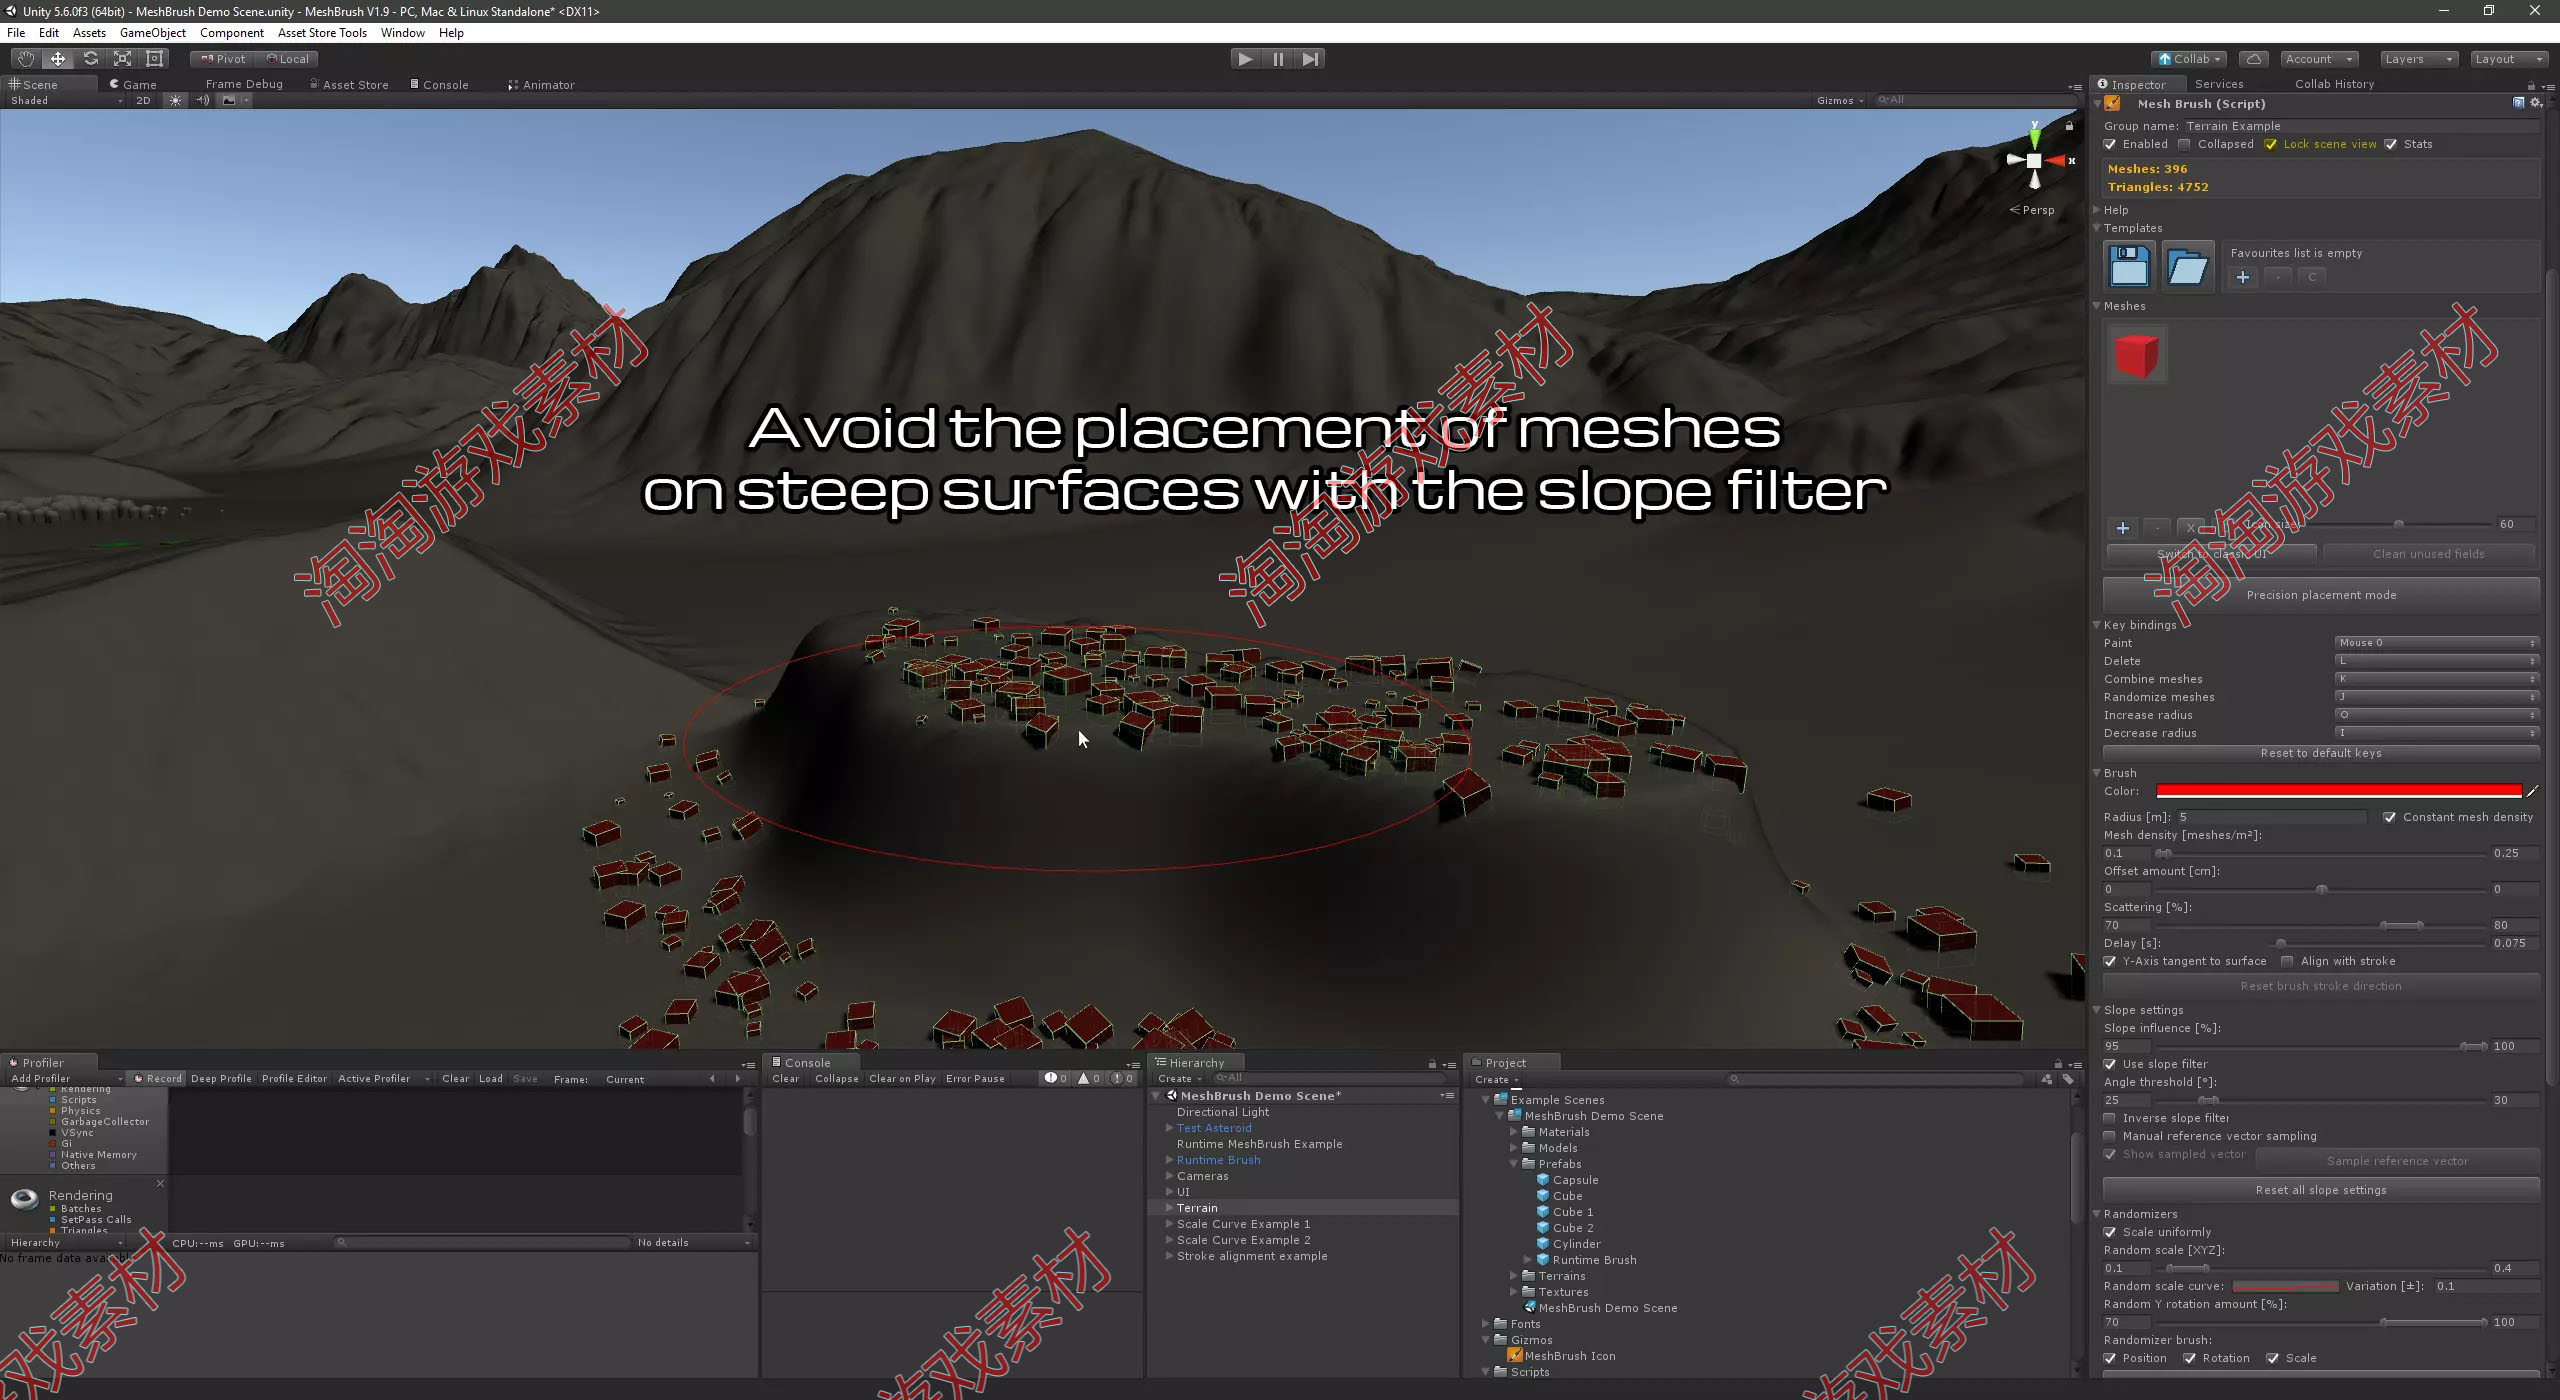The image size is (2560, 1400).
Task: Add favourite template plus button
Action: pyautogui.click(x=2243, y=277)
